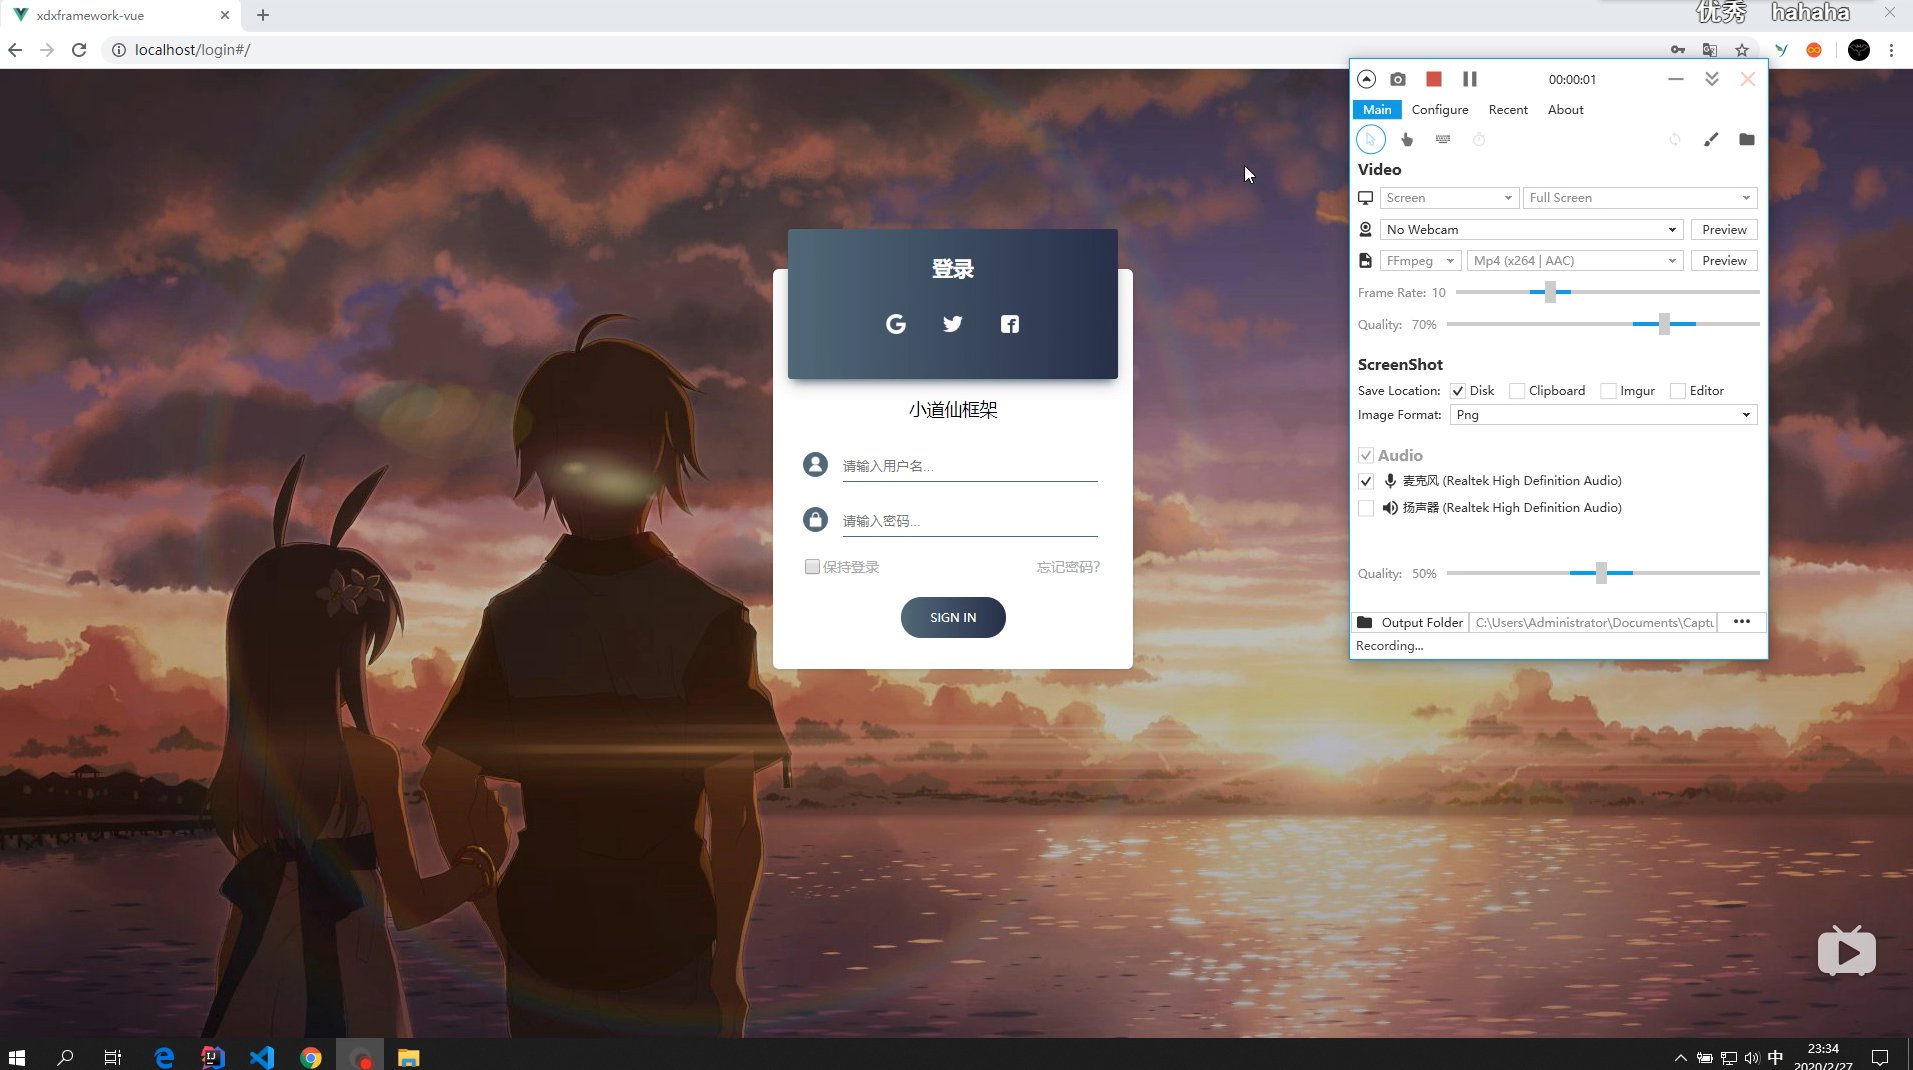
Task: Stop the recording with the red square
Action: [1433, 79]
